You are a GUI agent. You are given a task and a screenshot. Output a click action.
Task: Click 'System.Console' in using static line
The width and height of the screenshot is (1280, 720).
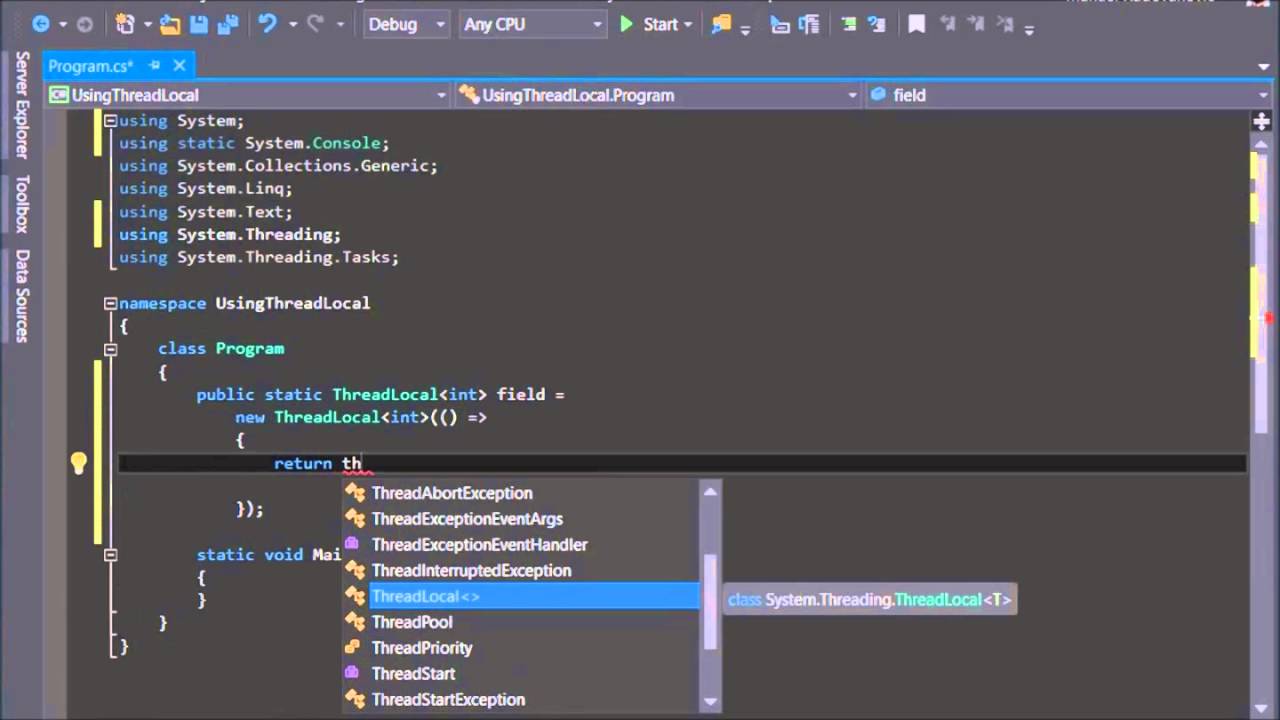(313, 143)
